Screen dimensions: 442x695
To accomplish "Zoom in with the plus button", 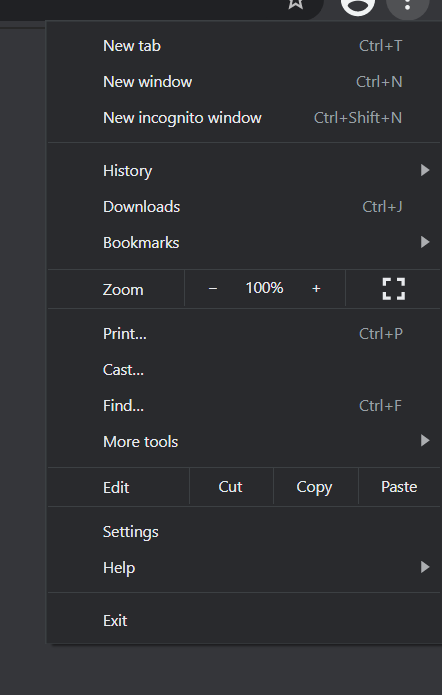I will pyautogui.click(x=316, y=289).
